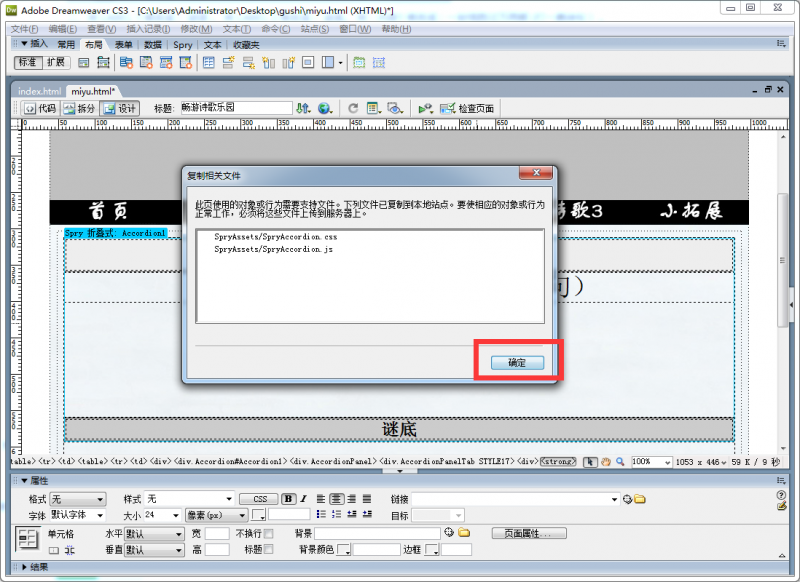Open the text color swatch

pos(259,515)
